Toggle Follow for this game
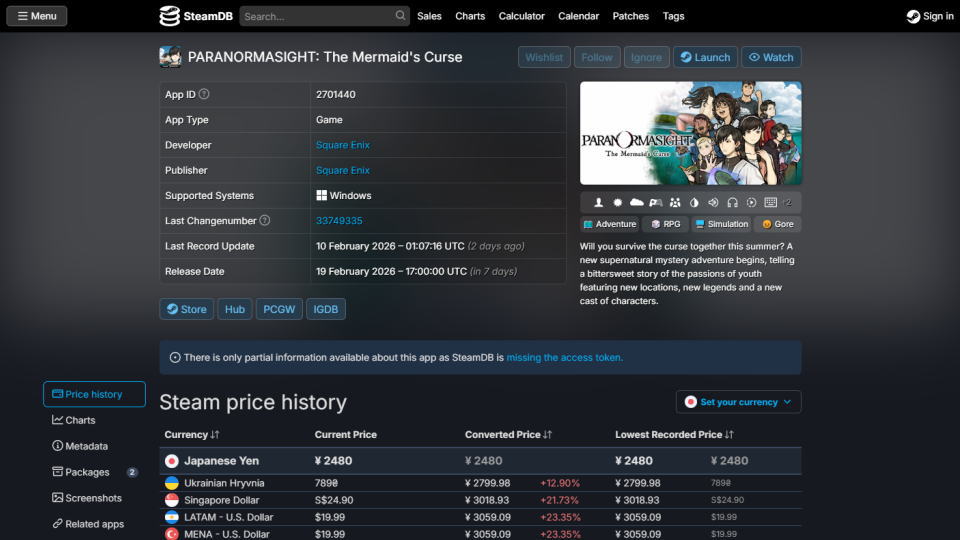Screen dimensions: 960x540 (x=597, y=57)
